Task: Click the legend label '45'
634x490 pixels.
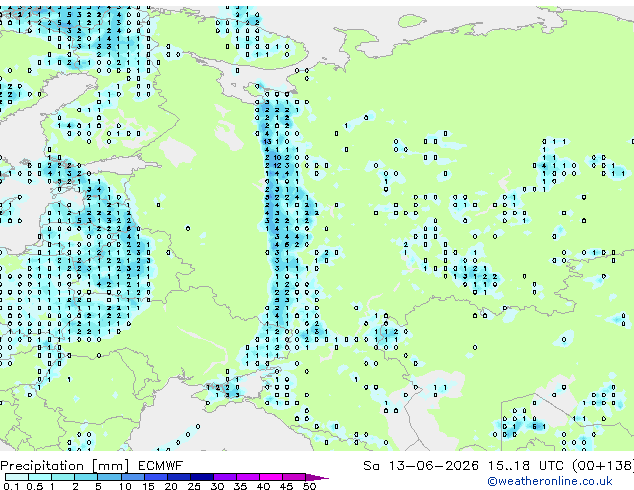Action: click(286, 486)
